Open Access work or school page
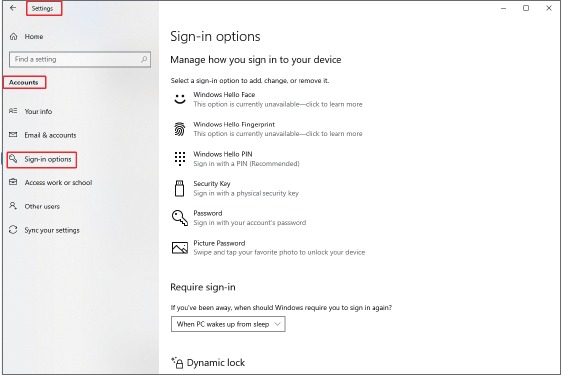 pos(58,182)
